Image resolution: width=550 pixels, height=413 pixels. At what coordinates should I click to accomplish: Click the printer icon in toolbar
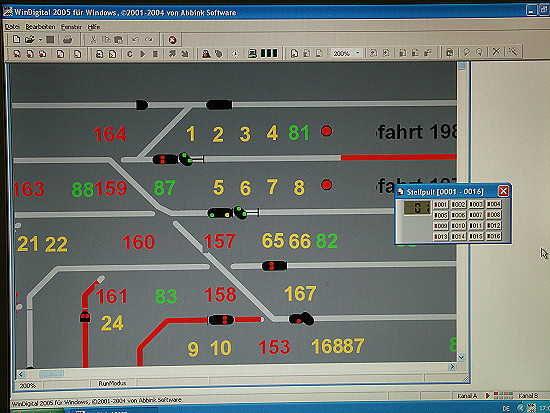[x=67, y=40]
